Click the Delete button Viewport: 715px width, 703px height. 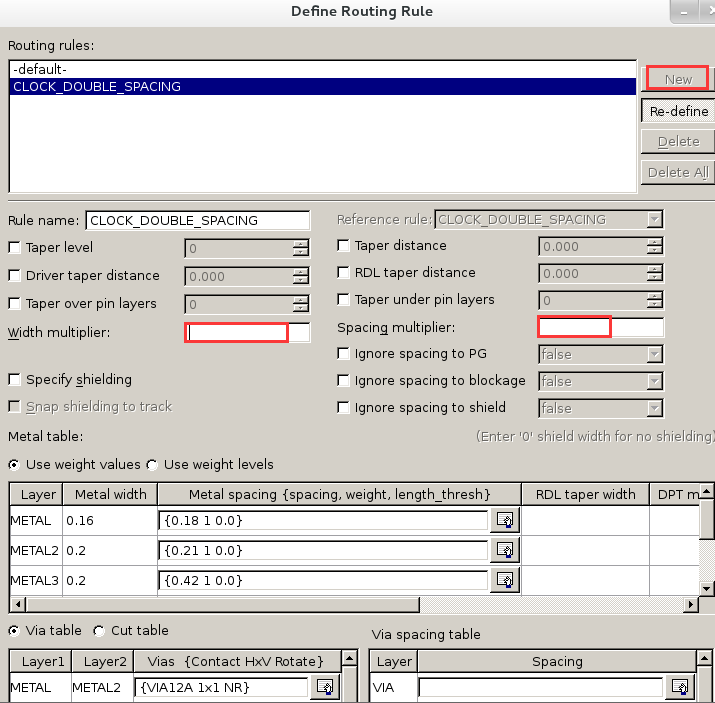point(678,141)
